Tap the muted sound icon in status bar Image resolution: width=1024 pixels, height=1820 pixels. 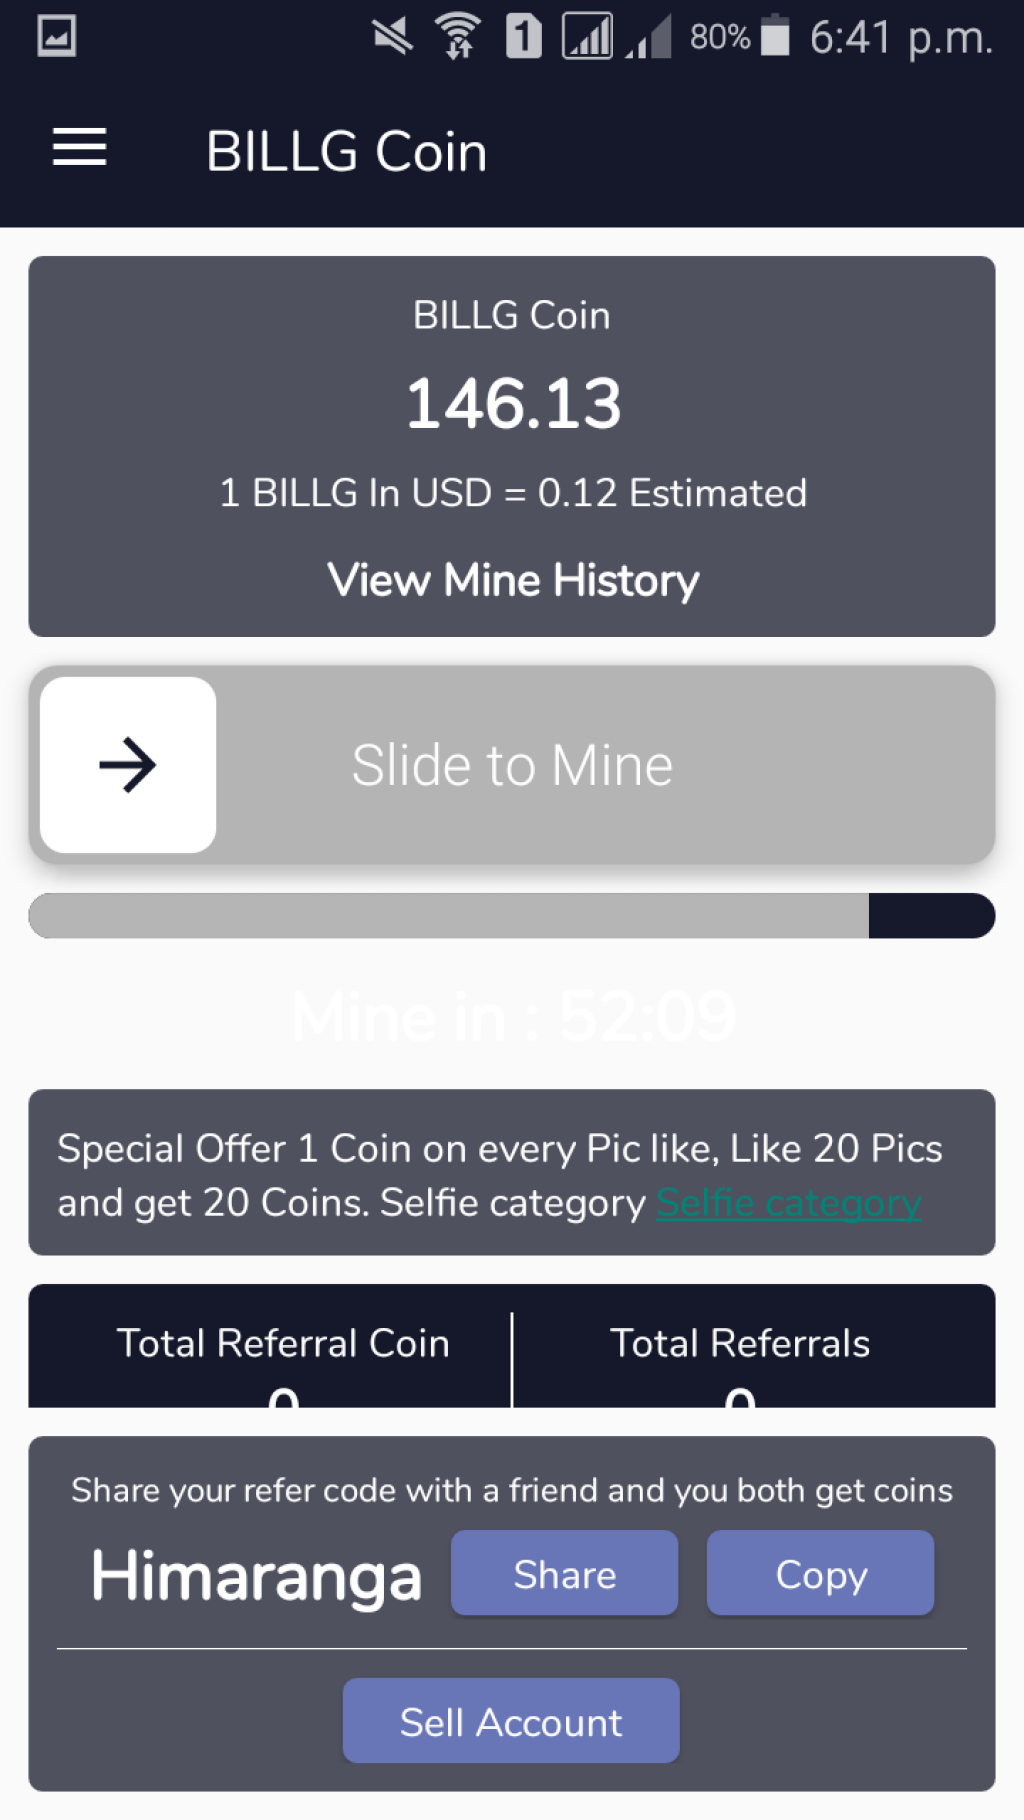(392, 37)
